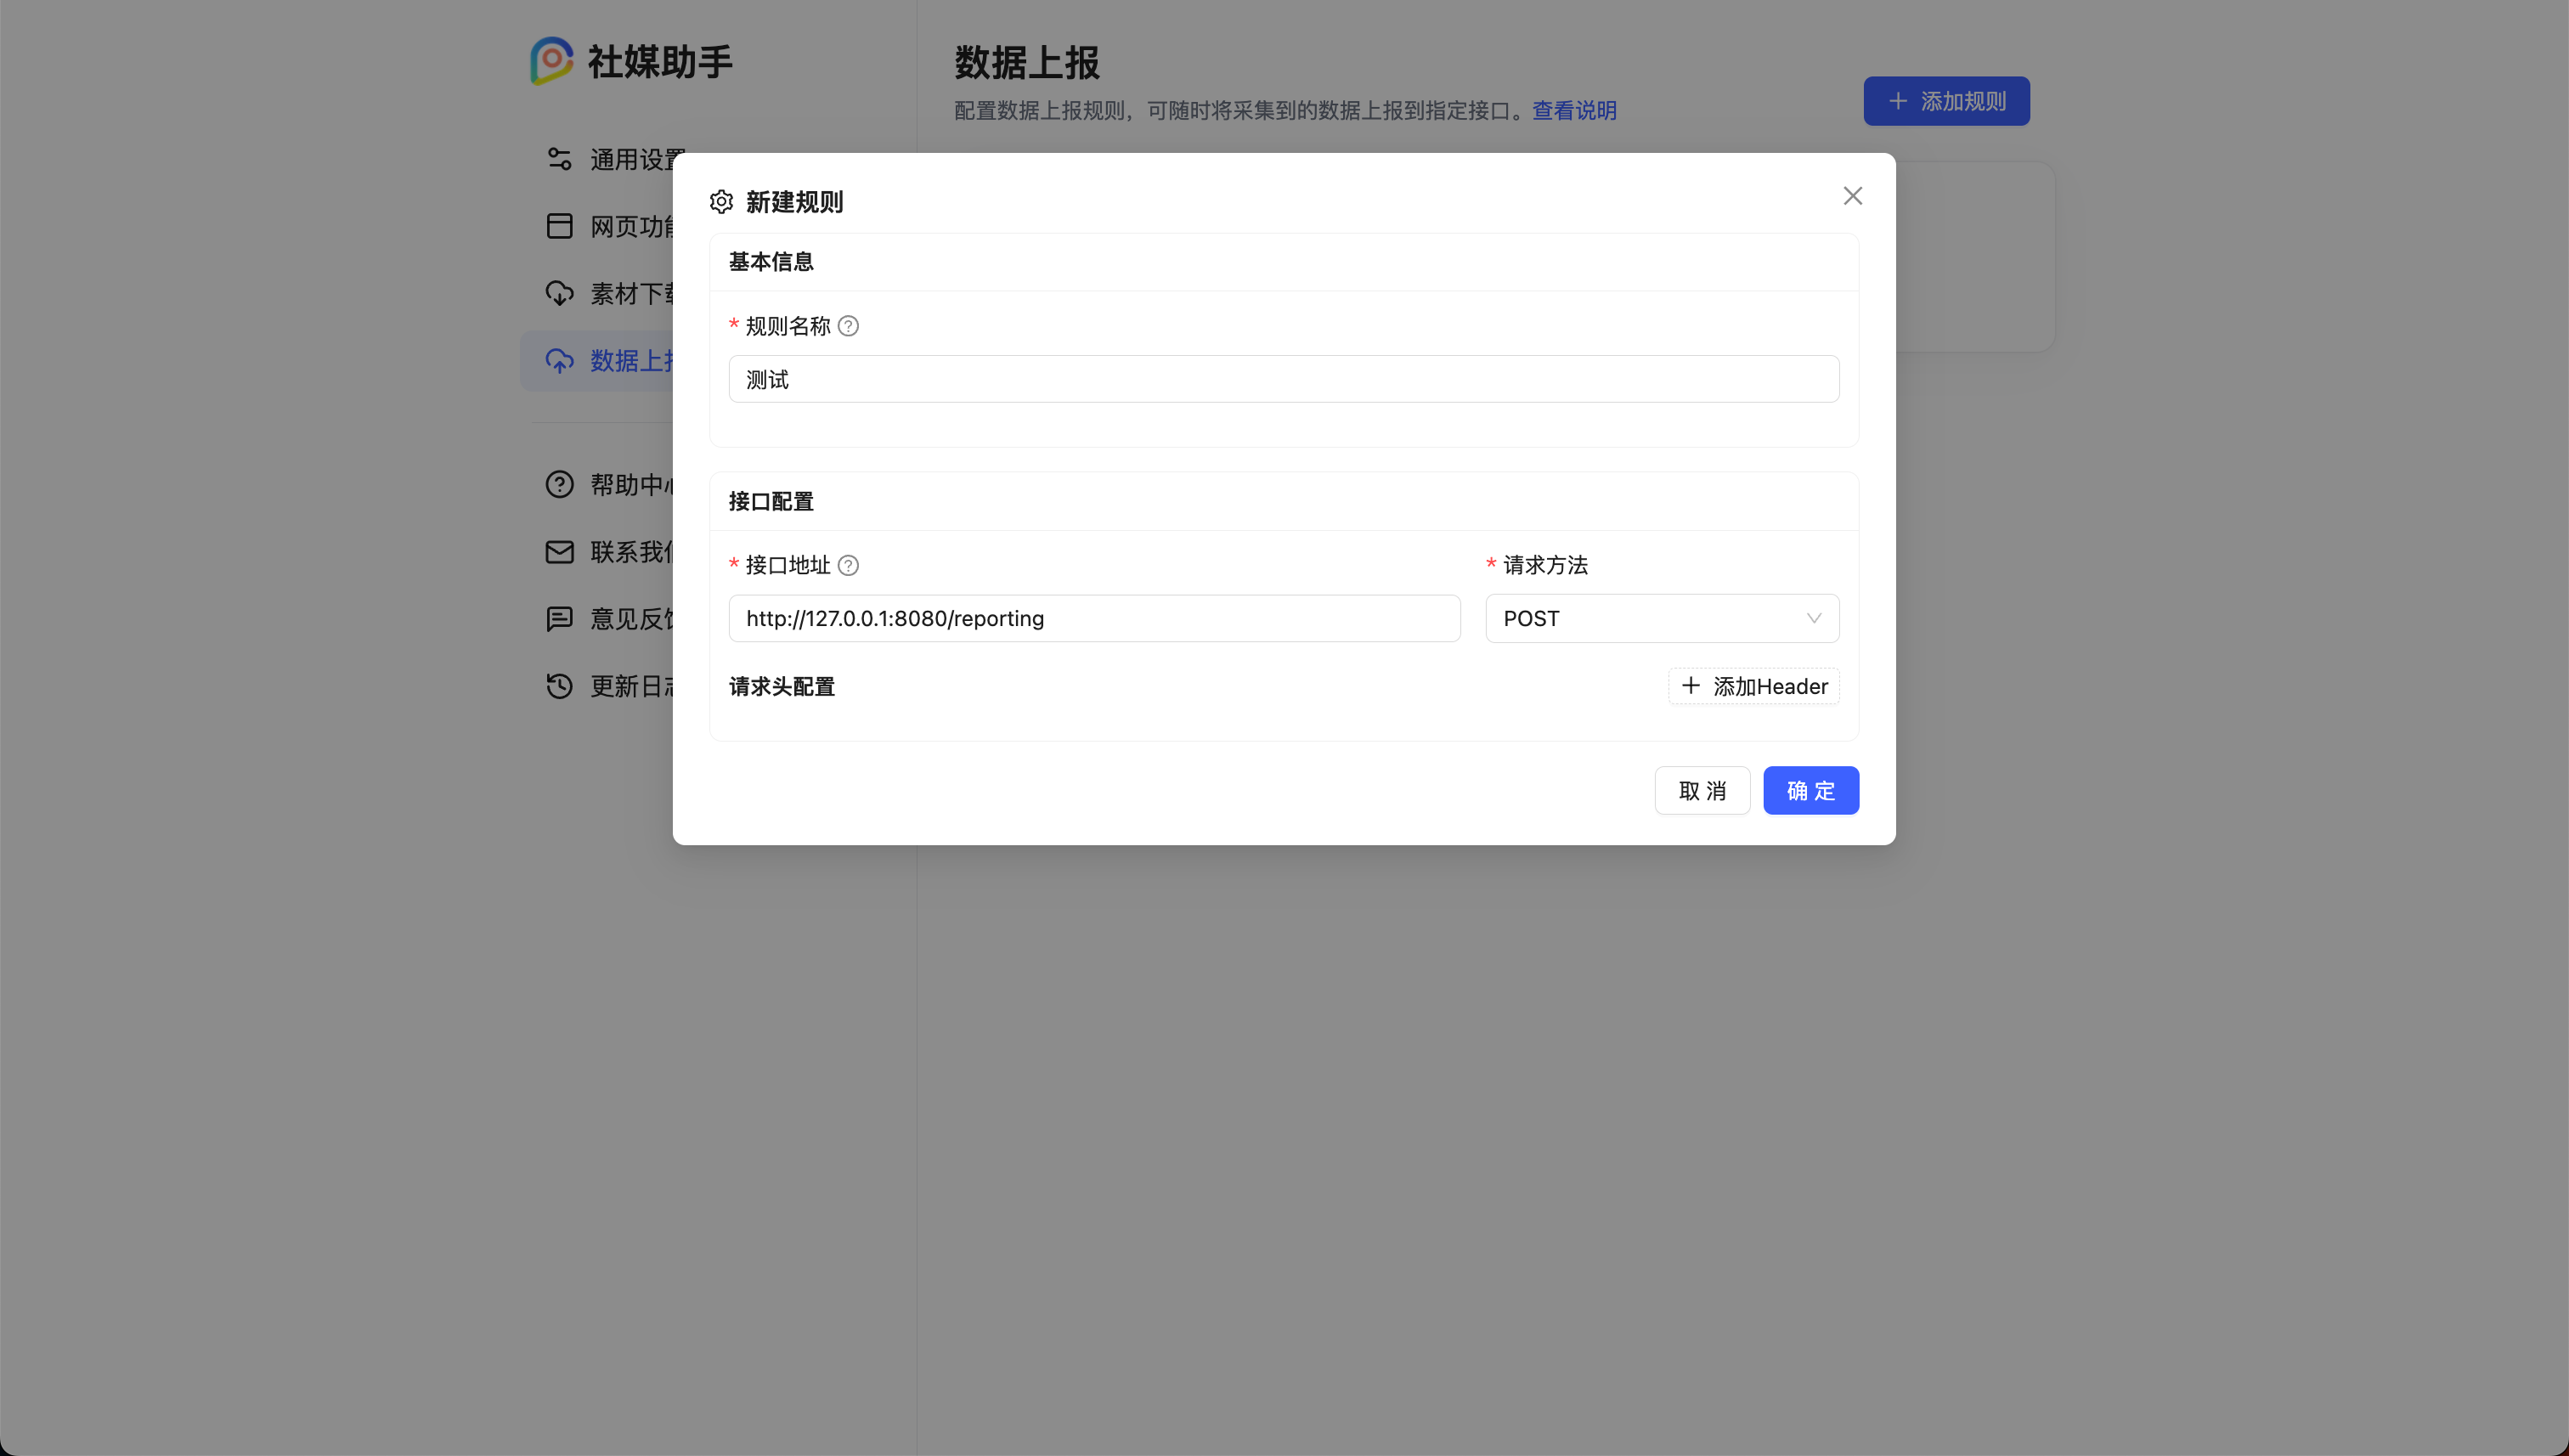Select the 通用设置 settings icon in sidebar
Viewport: 2569px width, 1456px height.
coord(559,158)
